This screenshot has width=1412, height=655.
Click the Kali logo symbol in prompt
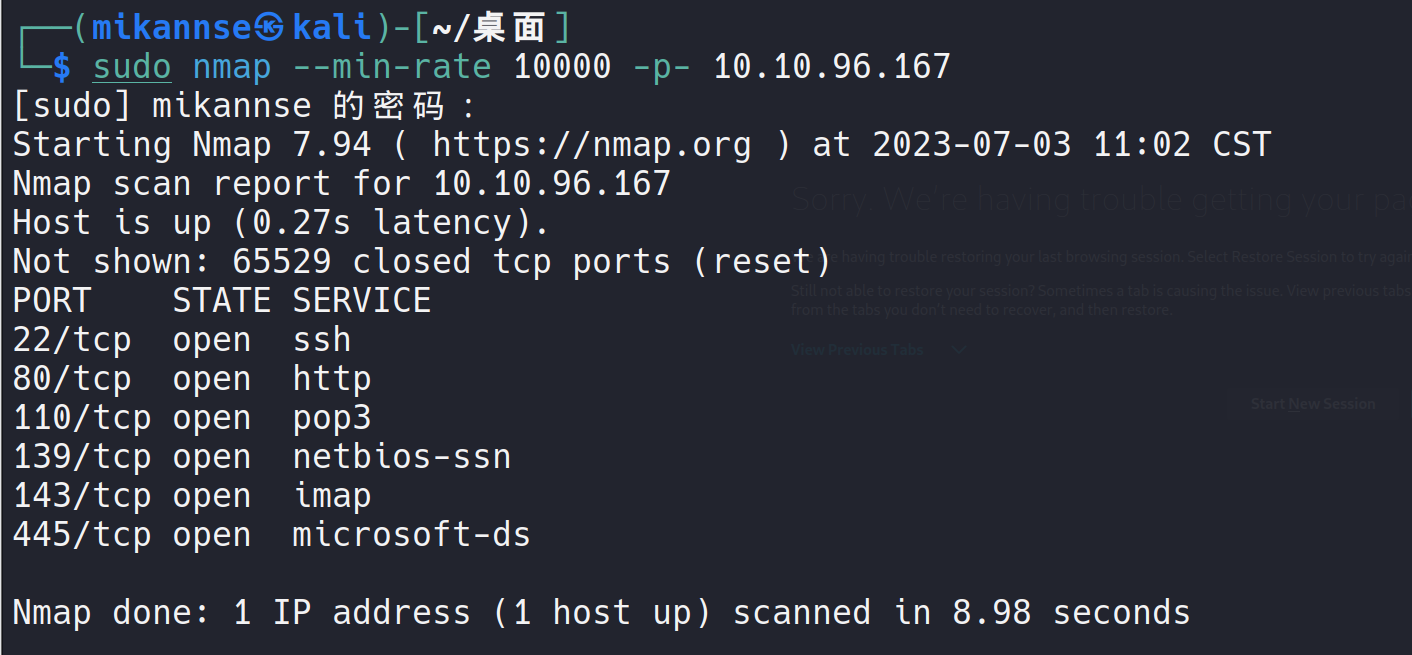click(x=270, y=27)
